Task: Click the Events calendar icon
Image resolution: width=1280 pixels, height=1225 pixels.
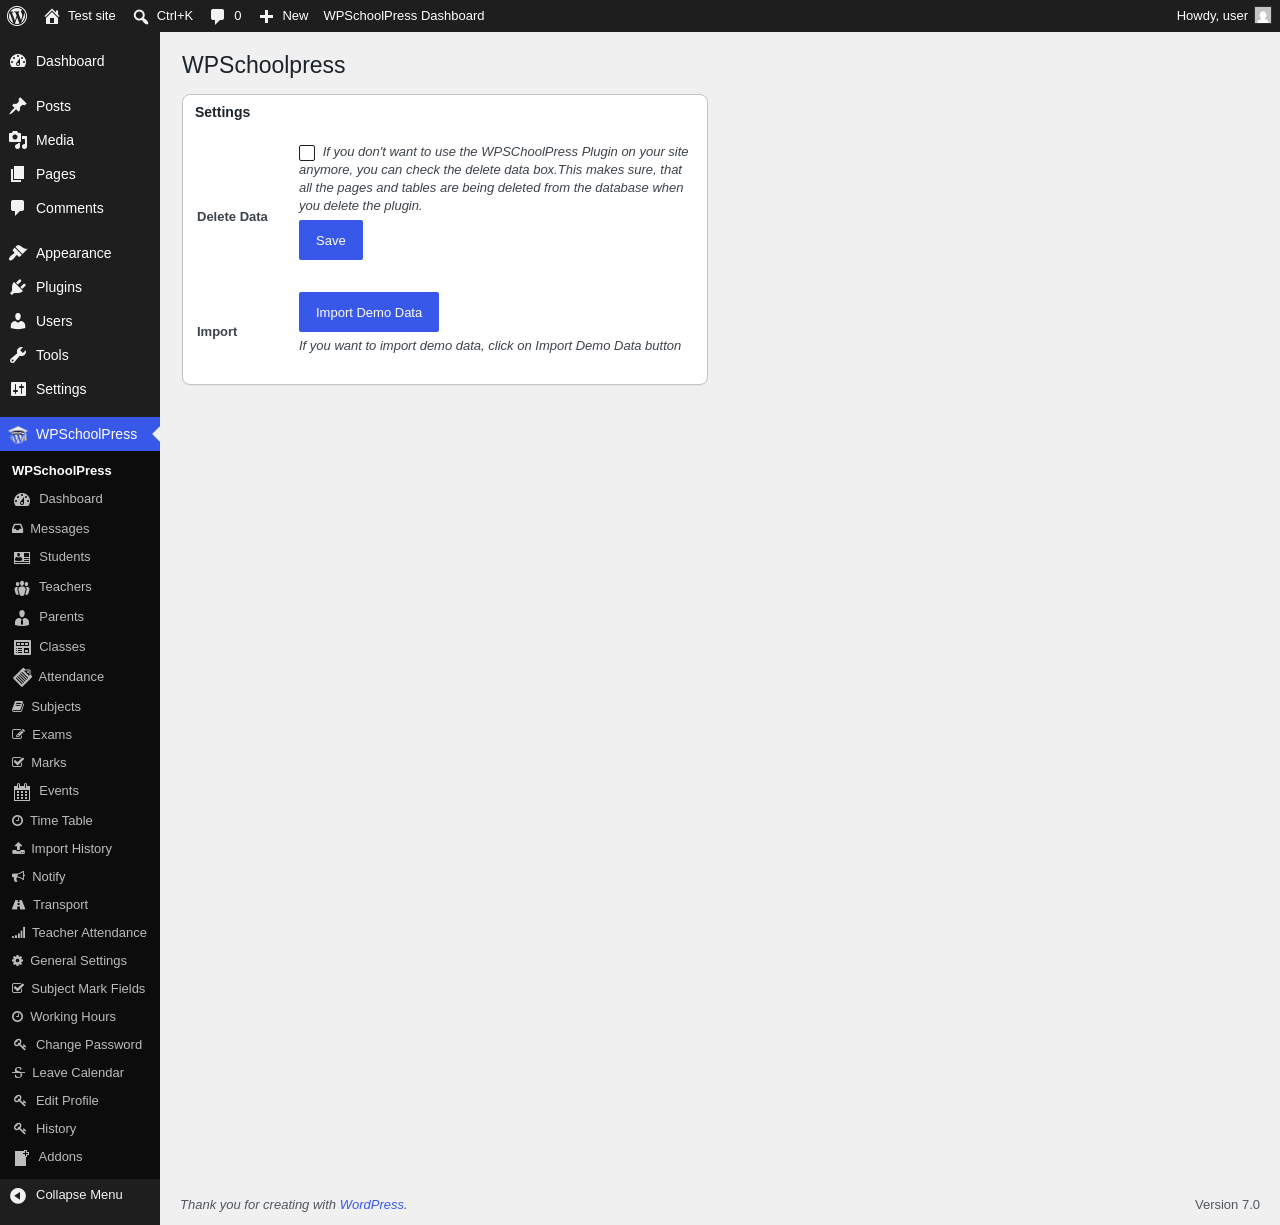Action: click(x=22, y=792)
